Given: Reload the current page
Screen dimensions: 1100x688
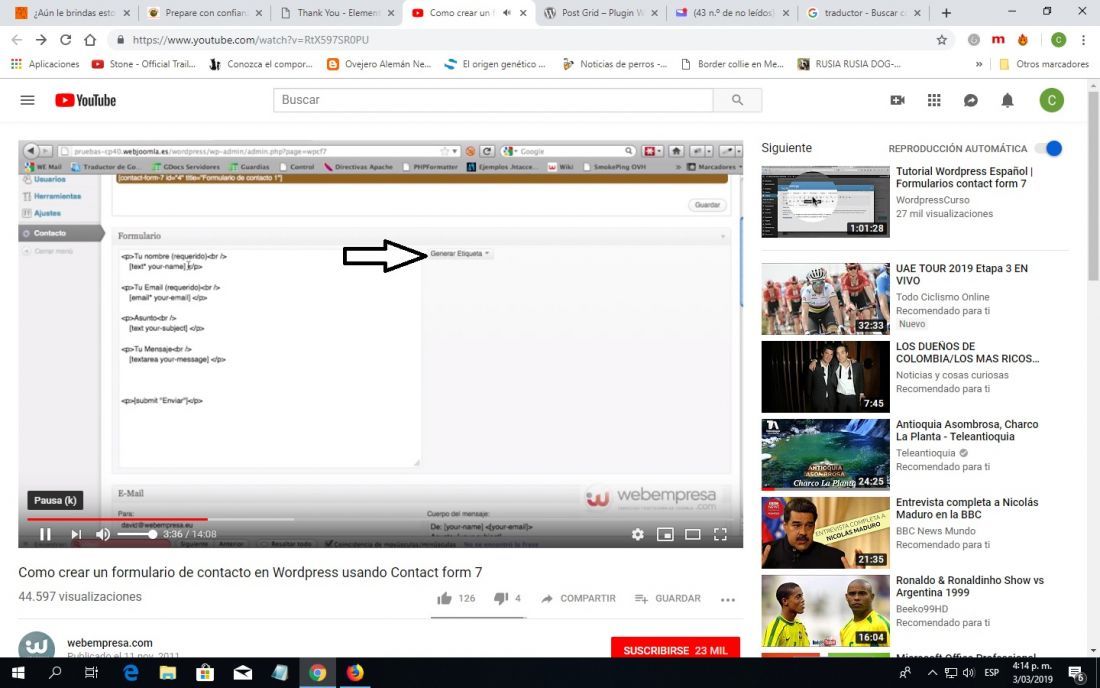Looking at the screenshot, I should [x=65, y=40].
